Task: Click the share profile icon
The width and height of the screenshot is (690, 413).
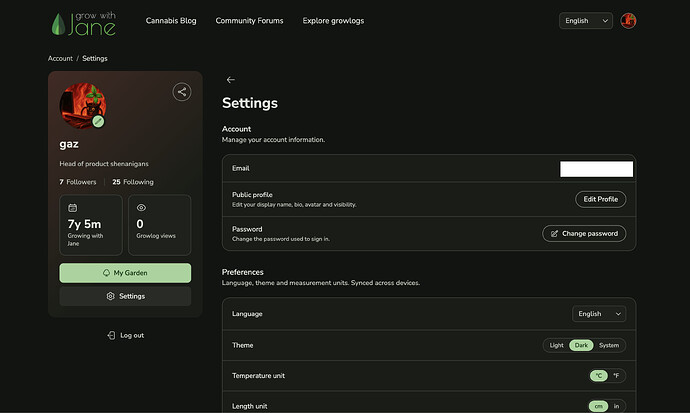Action: click(x=182, y=92)
